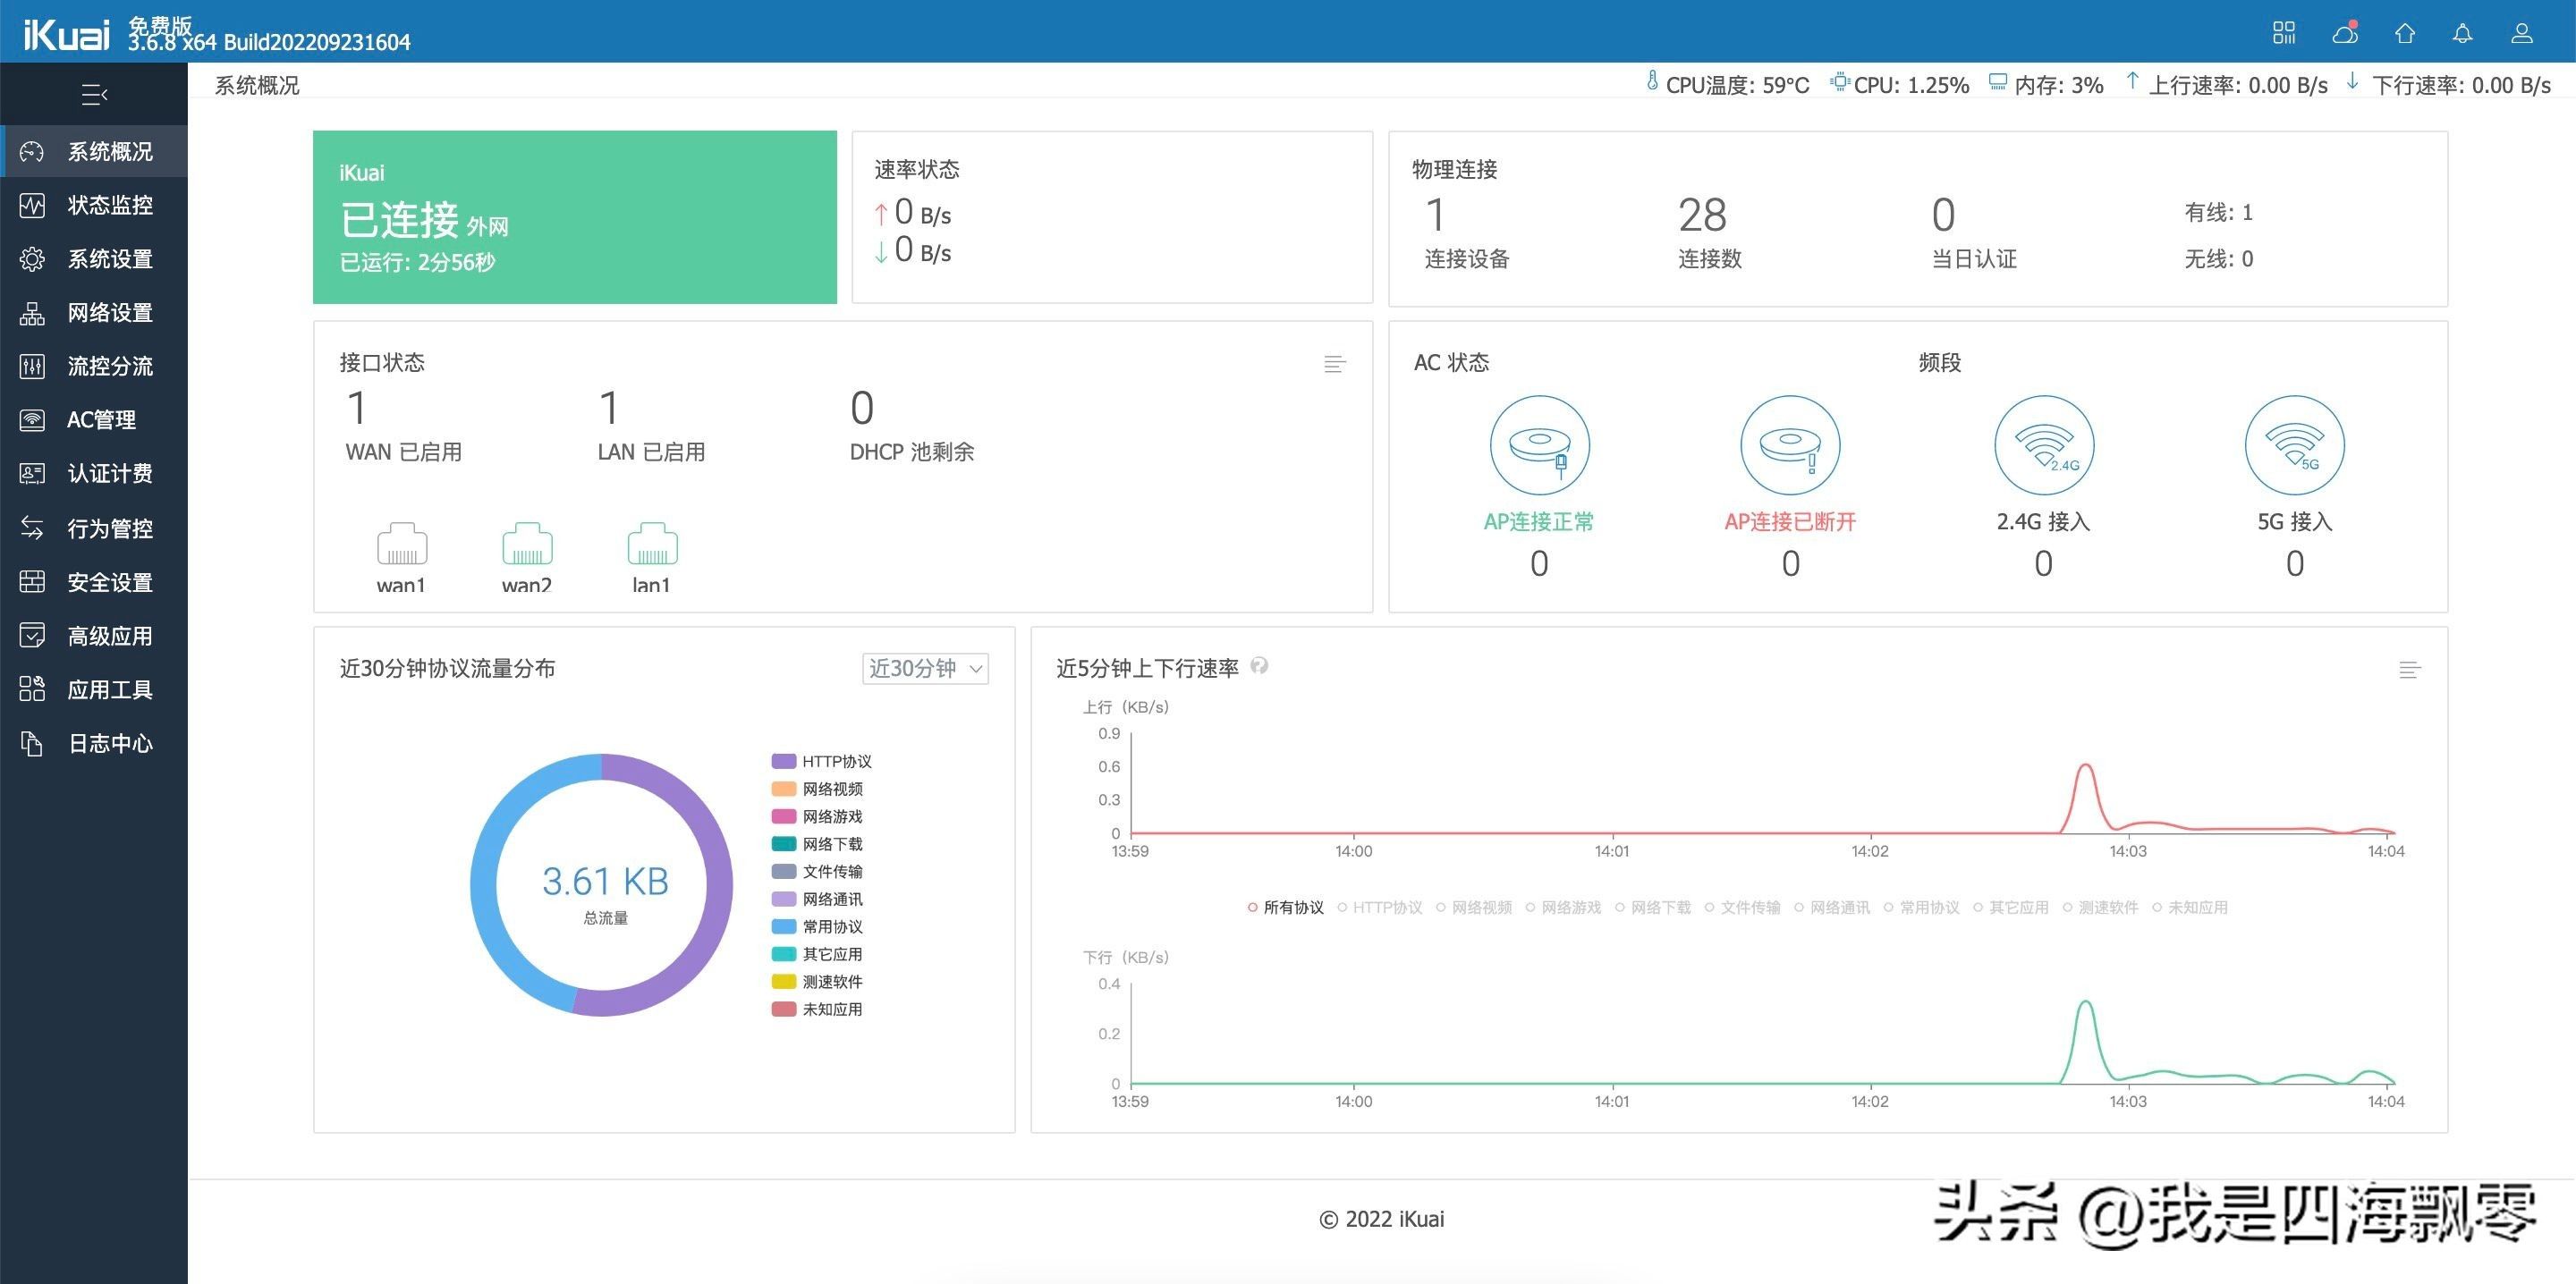This screenshot has width=2576, height=1284.
Task: Click the 安全设置 firewall icon in sidebar
Action: (x=32, y=582)
